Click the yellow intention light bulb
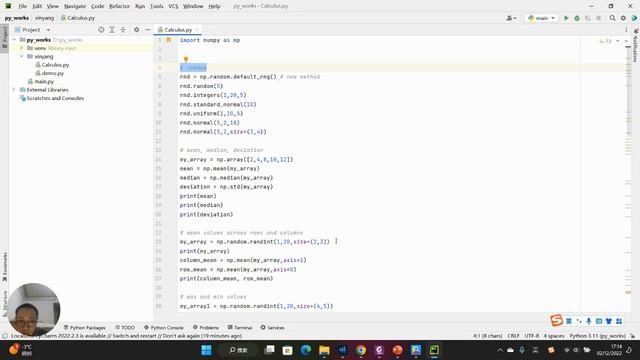Screen dimensions: 640x360 (x=186, y=59)
